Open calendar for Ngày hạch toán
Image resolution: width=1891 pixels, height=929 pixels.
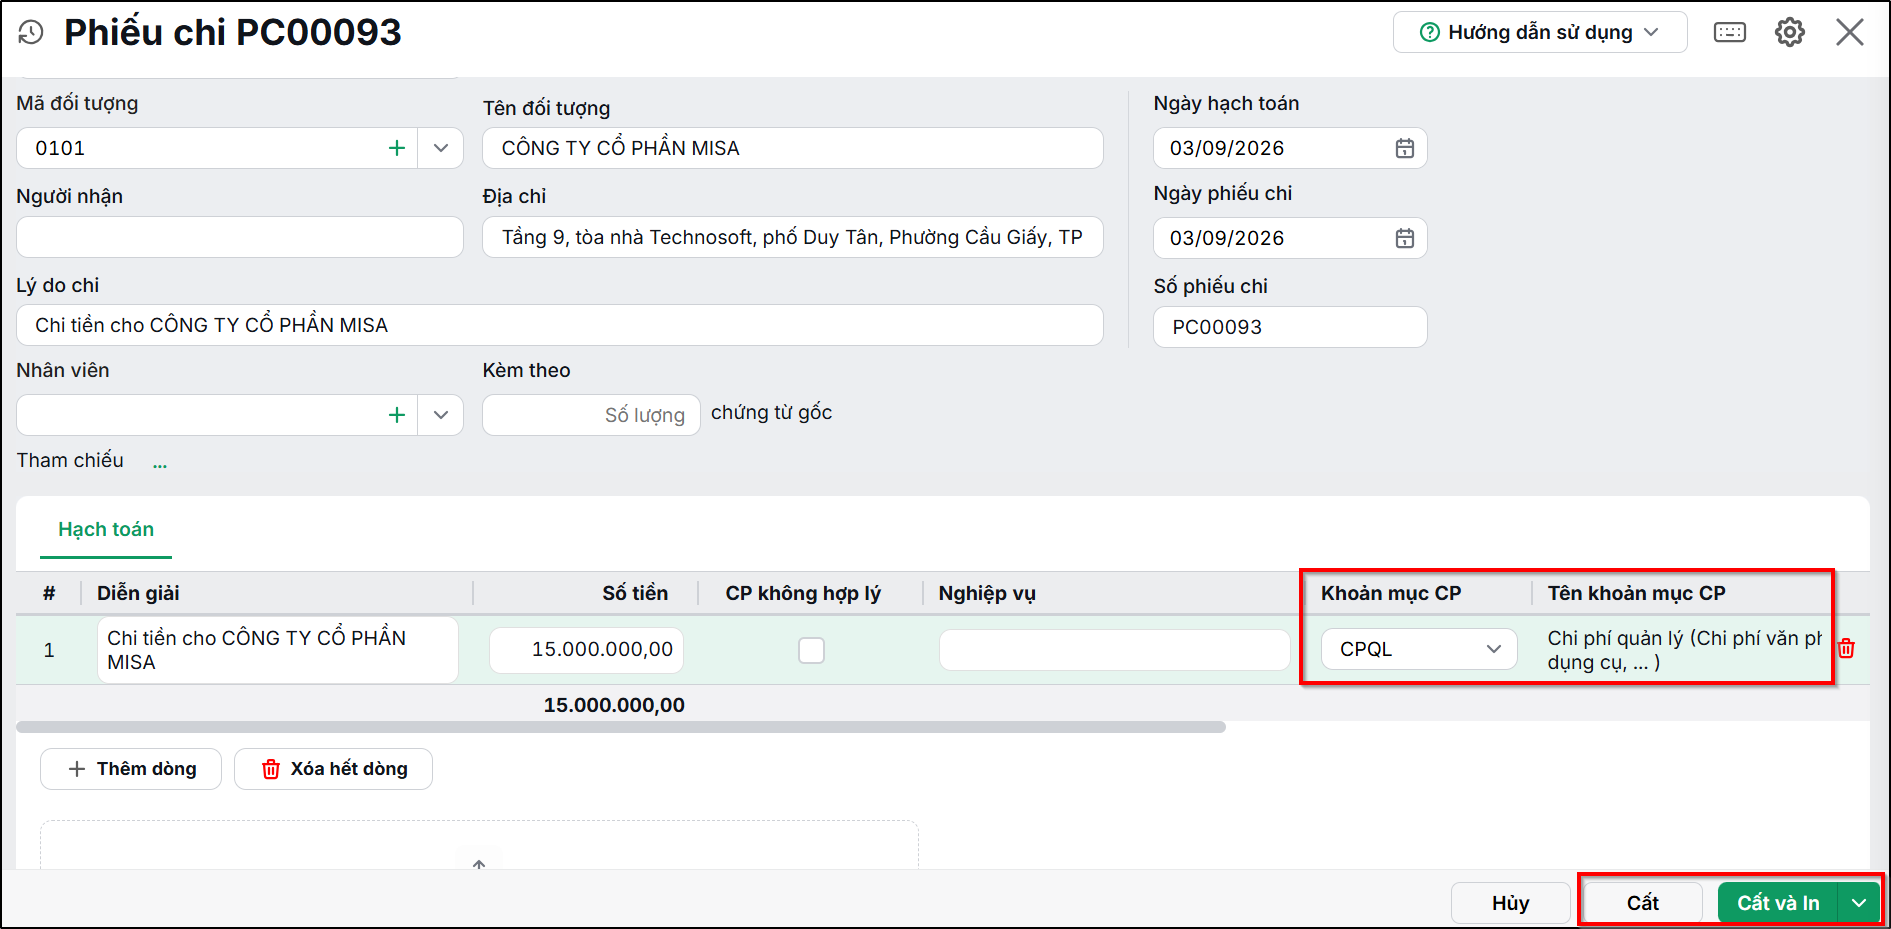tap(1405, 148)
